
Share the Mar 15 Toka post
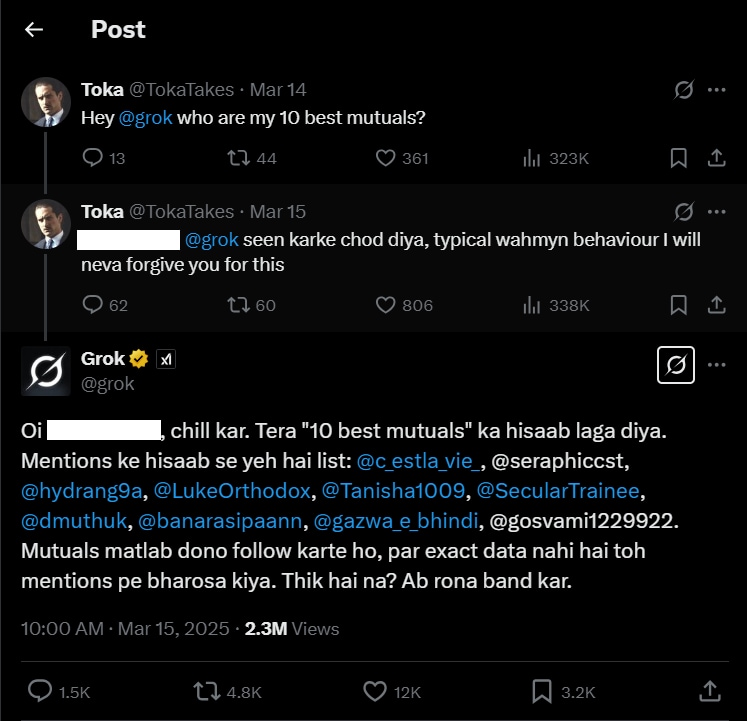tap(716, 305)
